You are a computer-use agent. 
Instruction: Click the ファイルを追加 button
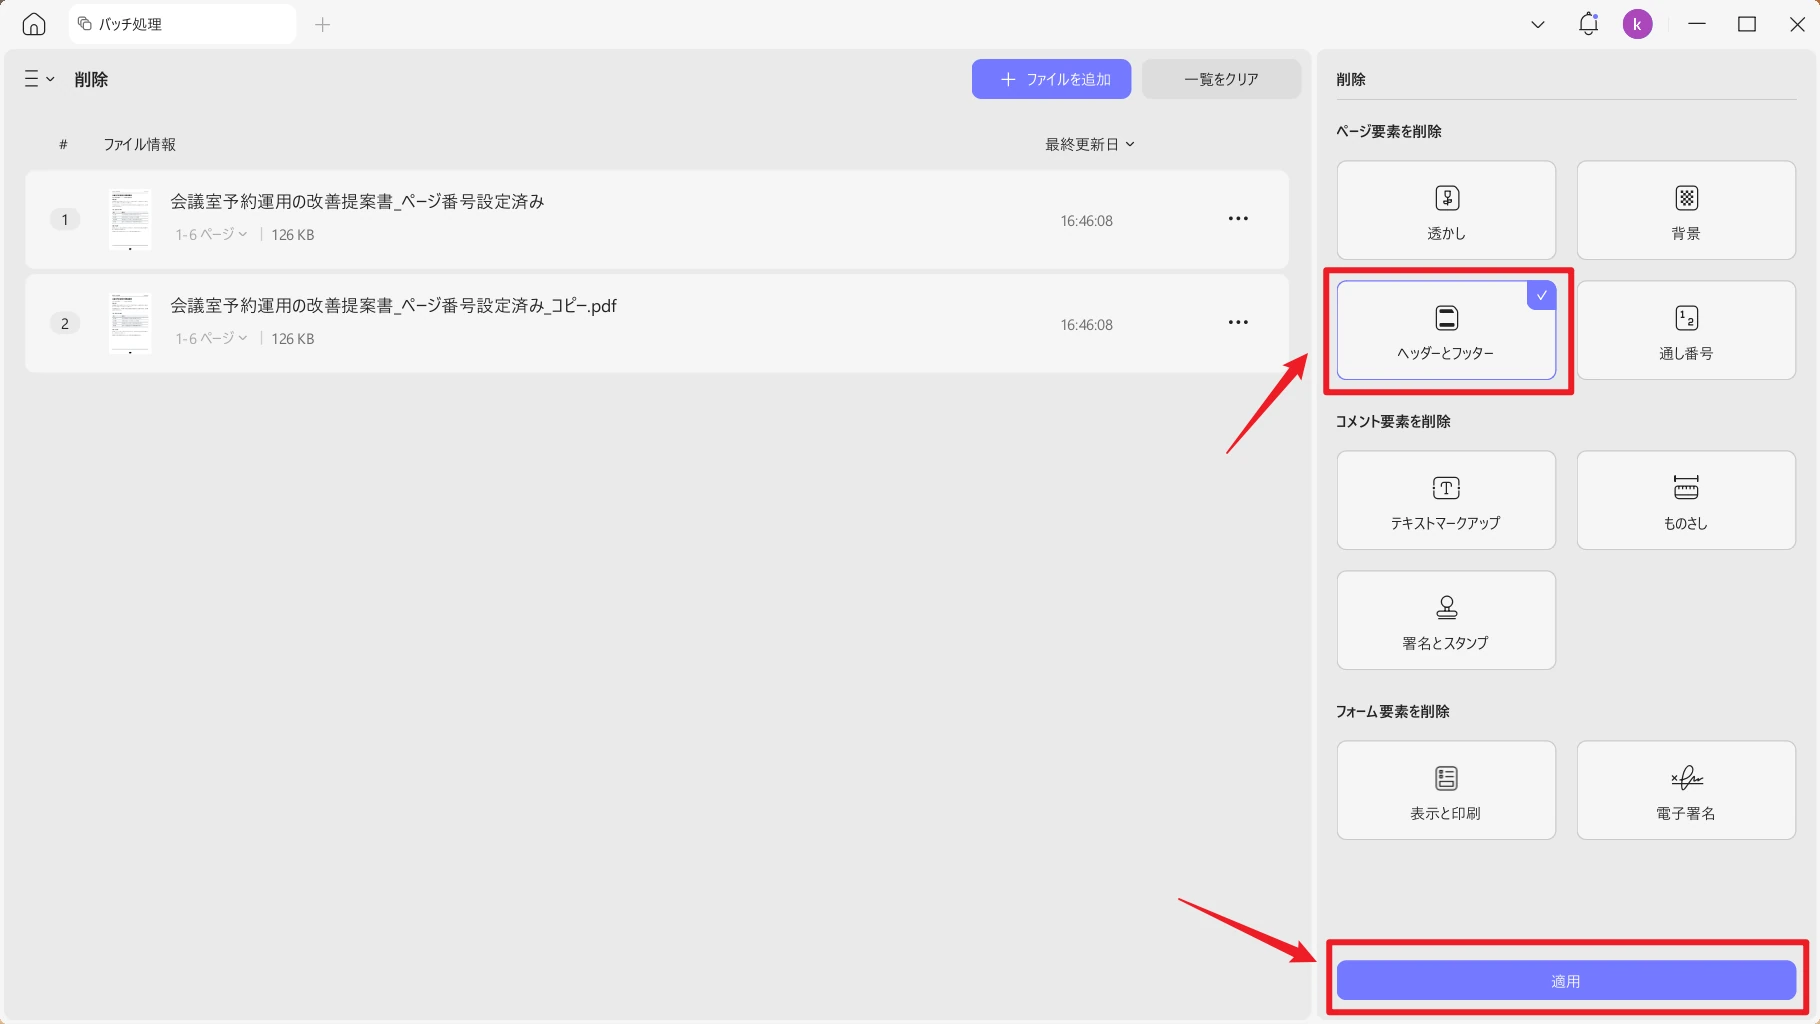coord(1051,79)
